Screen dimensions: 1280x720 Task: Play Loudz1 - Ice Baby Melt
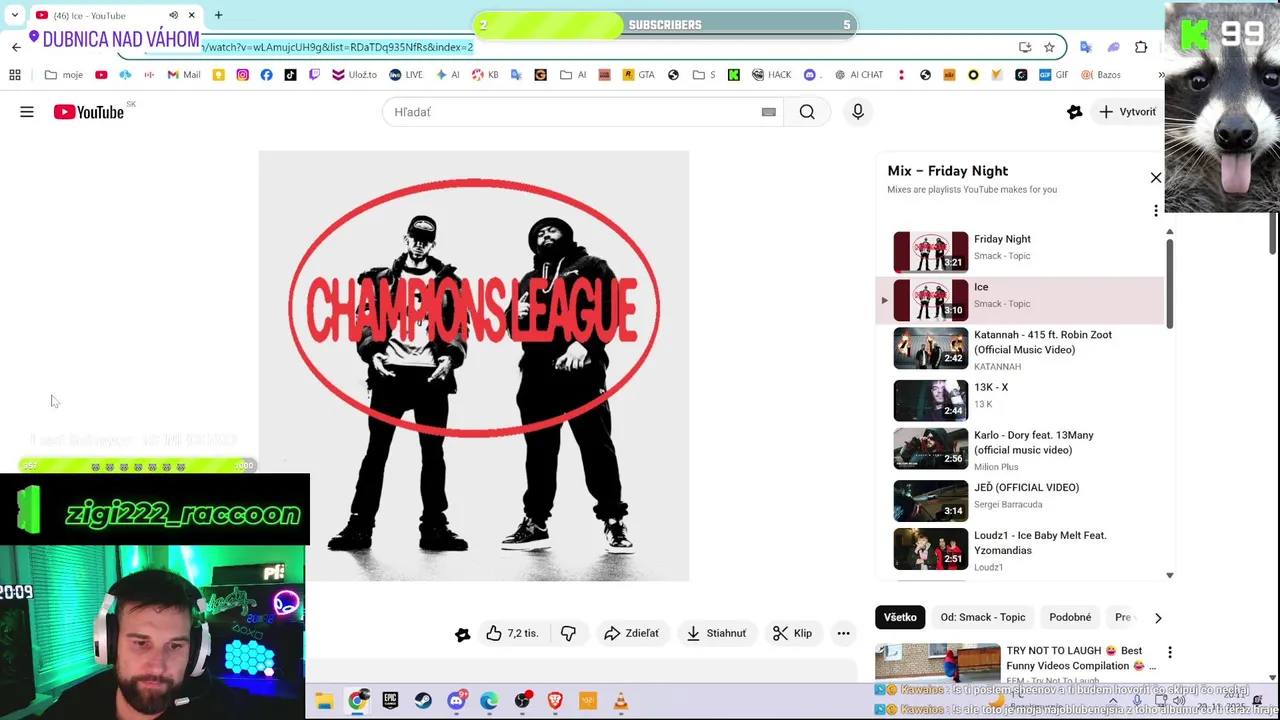[1020, 549]
